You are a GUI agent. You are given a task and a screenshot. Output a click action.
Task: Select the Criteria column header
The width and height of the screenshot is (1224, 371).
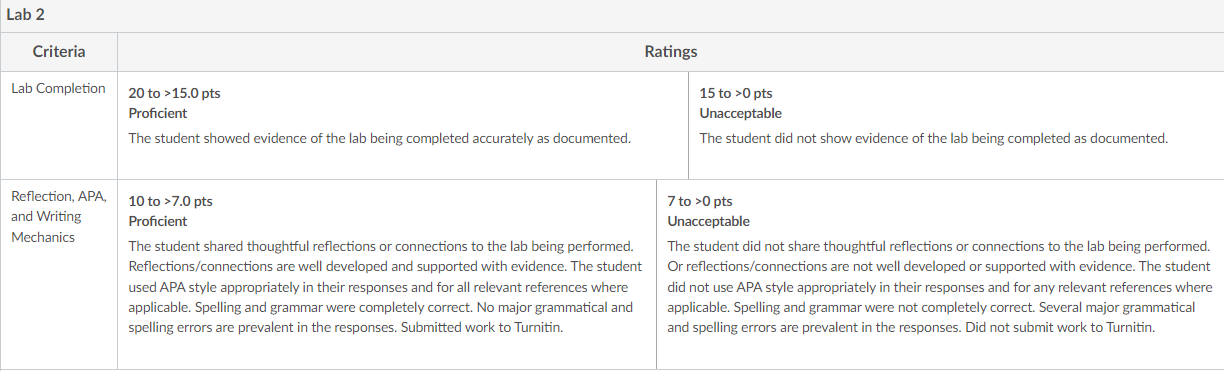click(x=59, y=52)
